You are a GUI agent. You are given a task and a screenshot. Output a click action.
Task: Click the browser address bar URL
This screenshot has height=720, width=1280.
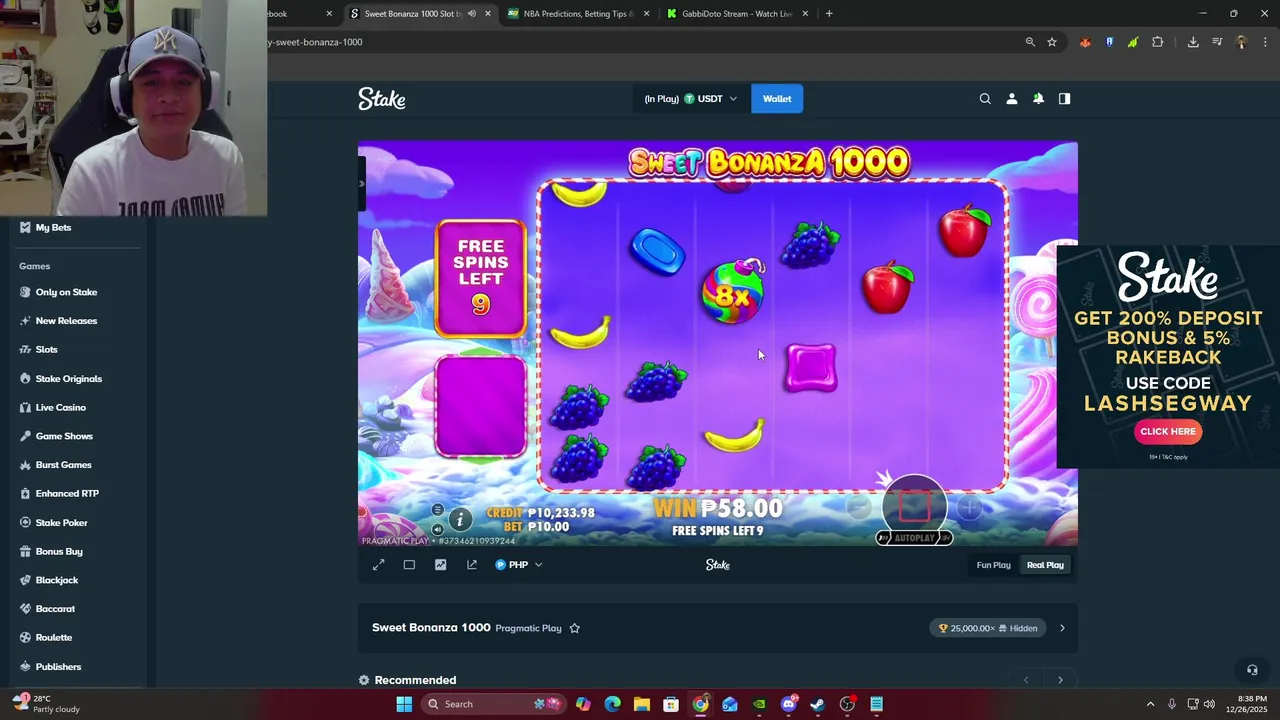pos(640,42)
